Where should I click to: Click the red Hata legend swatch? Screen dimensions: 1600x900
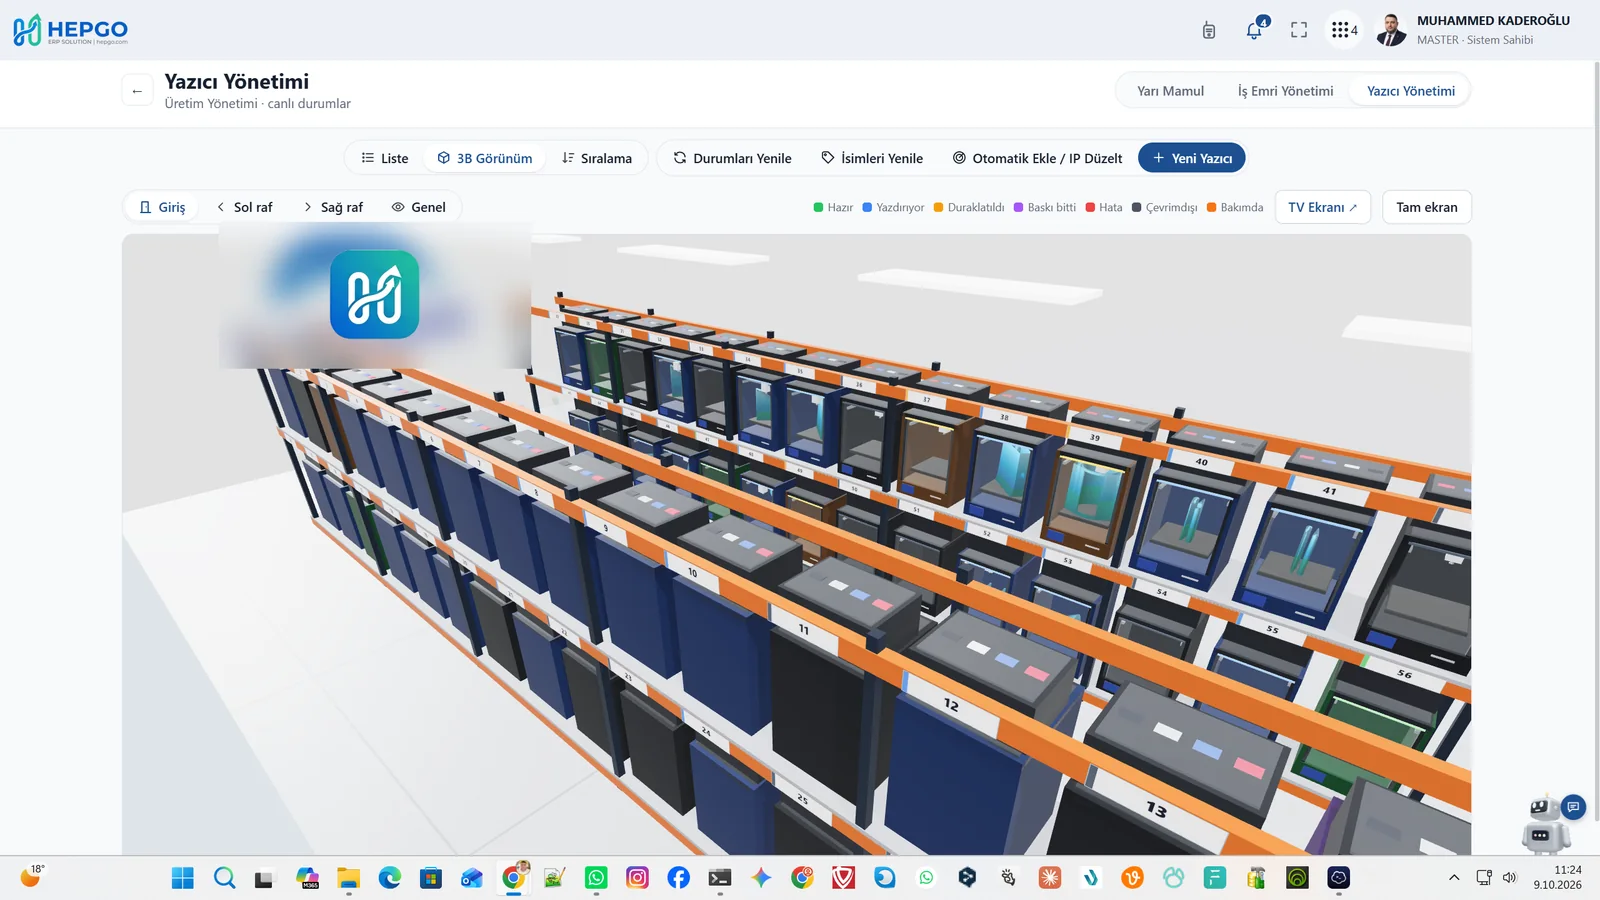(x=1090, y=208)
